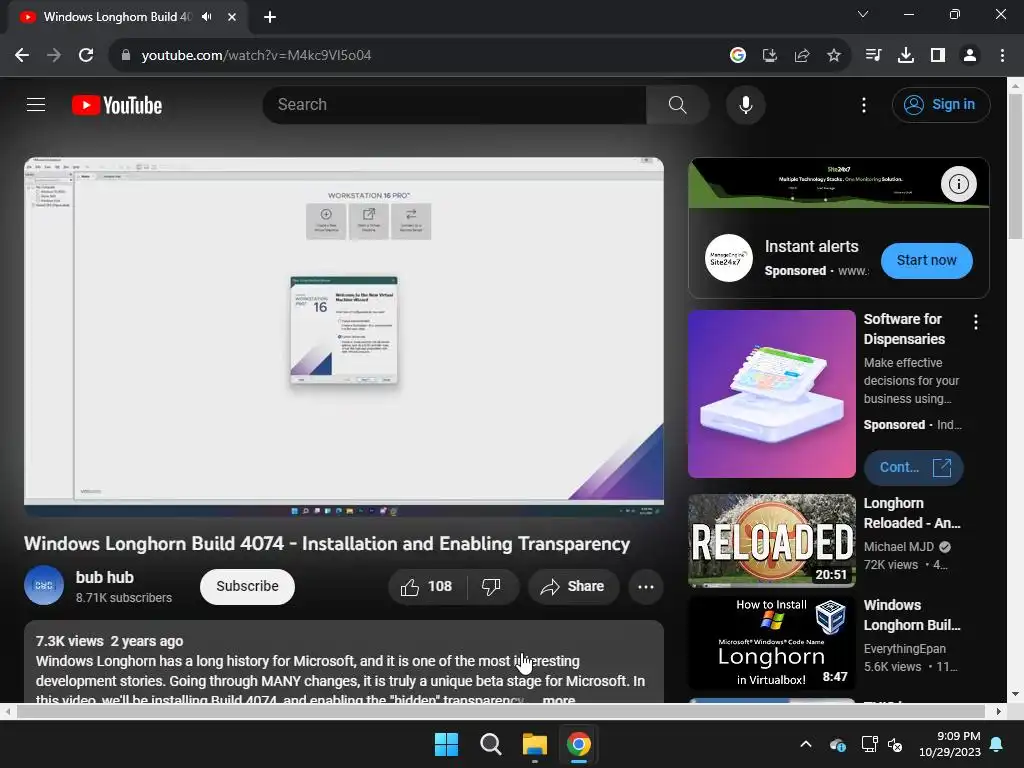
Task: Open Longhorn Reloaded video title
Action: (912, 513)
